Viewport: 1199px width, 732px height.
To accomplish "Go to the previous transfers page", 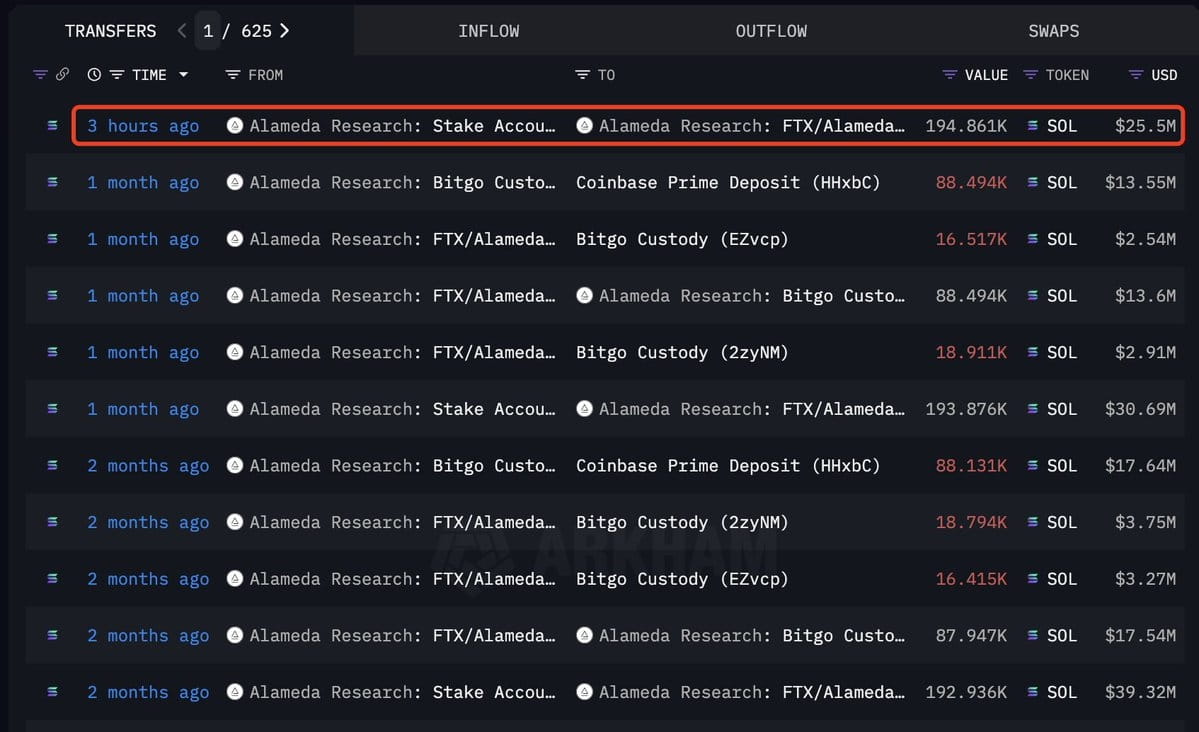I will point(181,31).
